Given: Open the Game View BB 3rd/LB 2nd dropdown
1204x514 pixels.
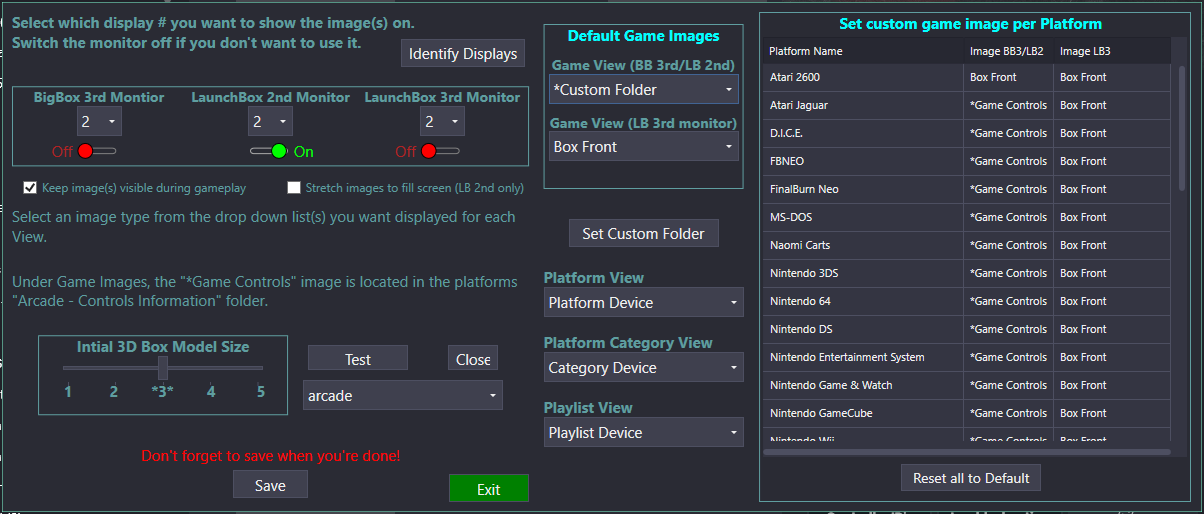Looking at the screenshot, I should click(644, 89).
